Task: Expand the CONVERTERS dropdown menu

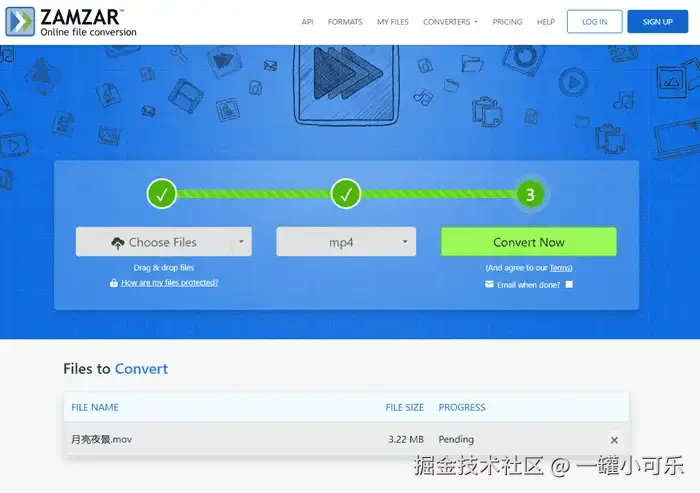Action: tap(450, 22)
